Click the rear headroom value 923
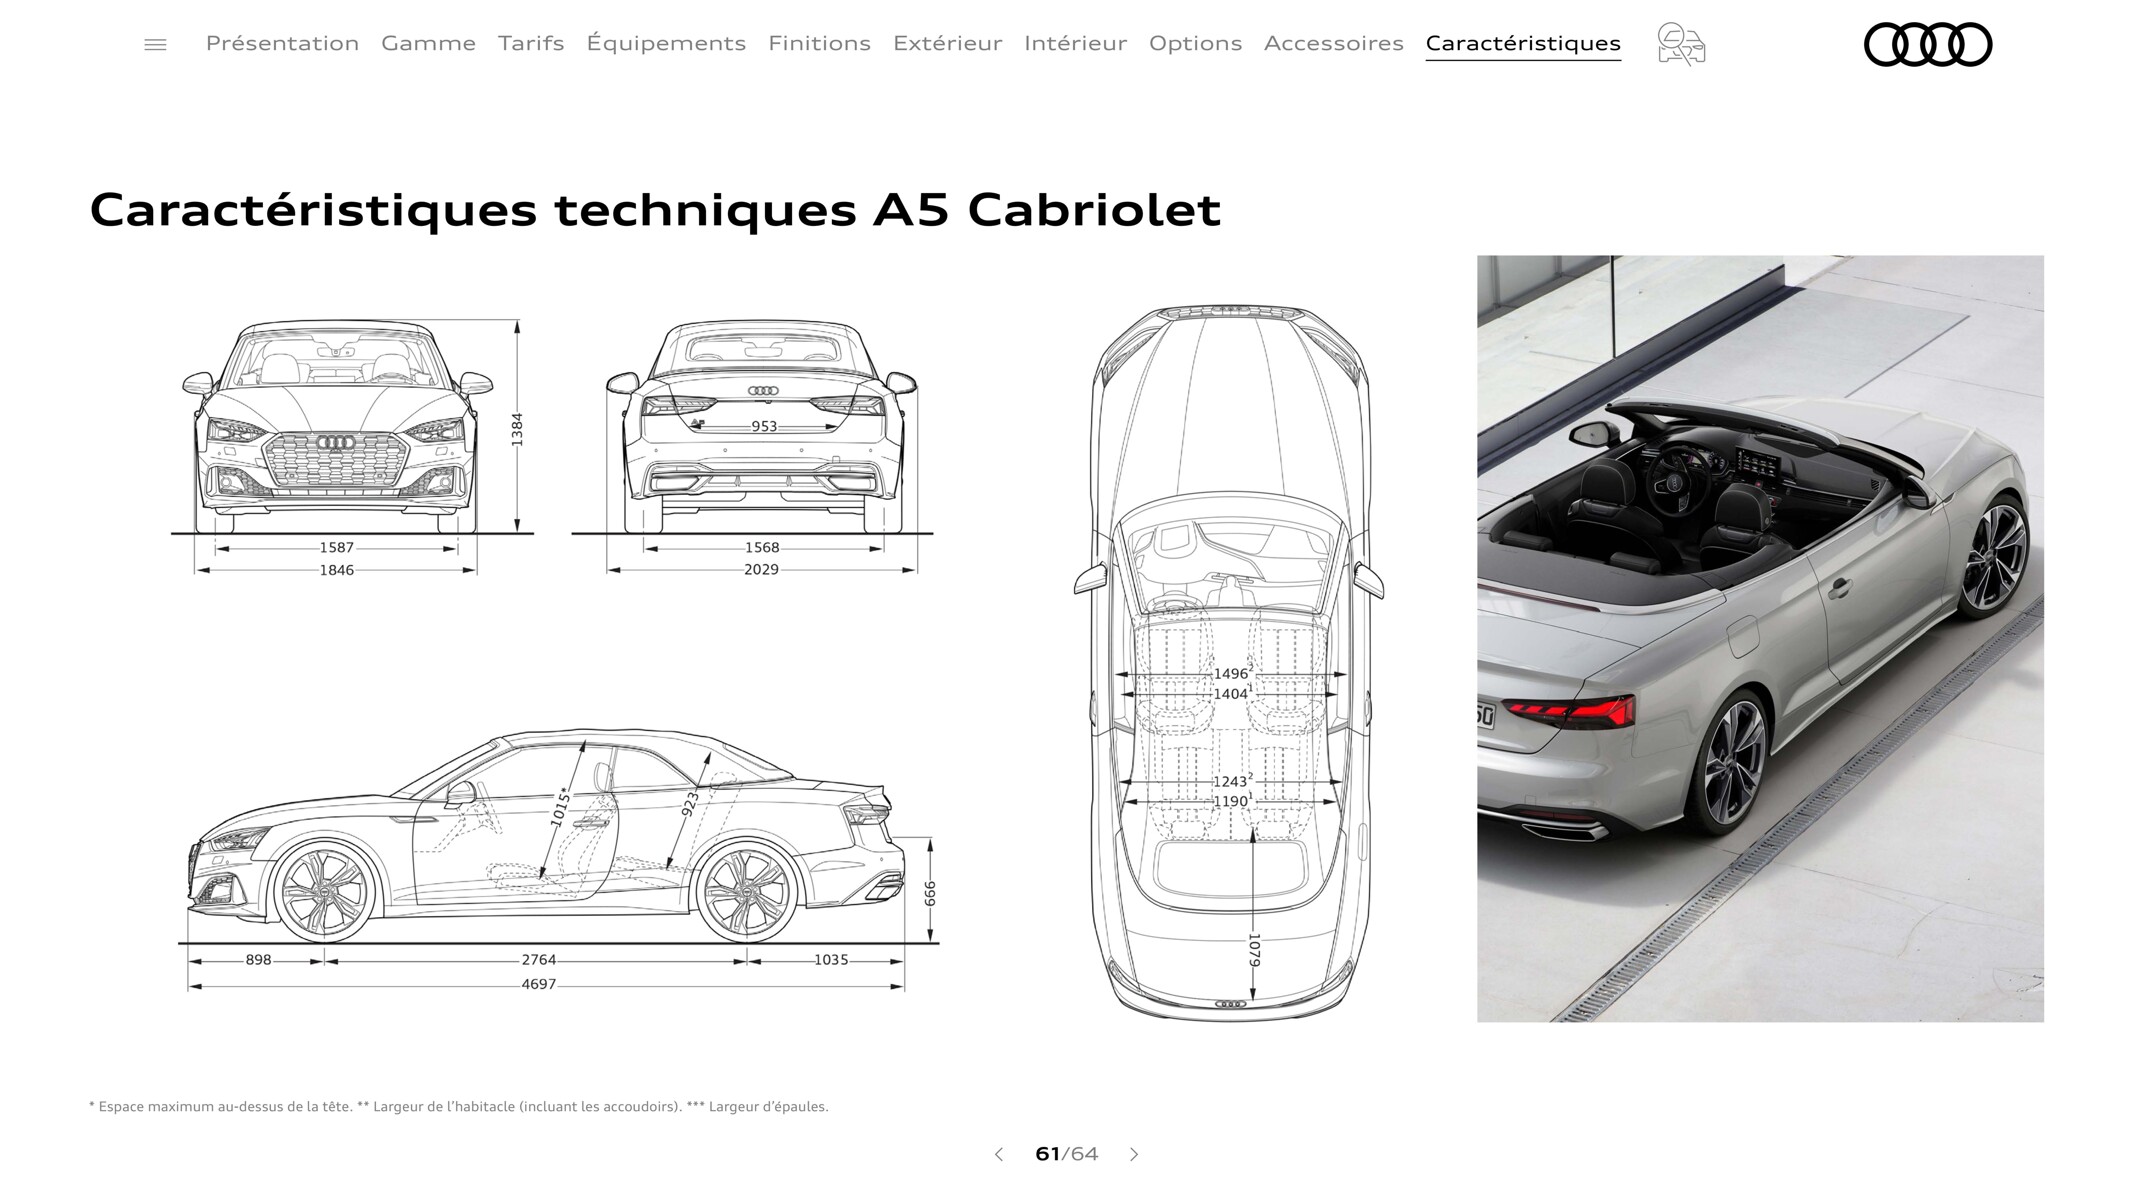 pos(690,804)
